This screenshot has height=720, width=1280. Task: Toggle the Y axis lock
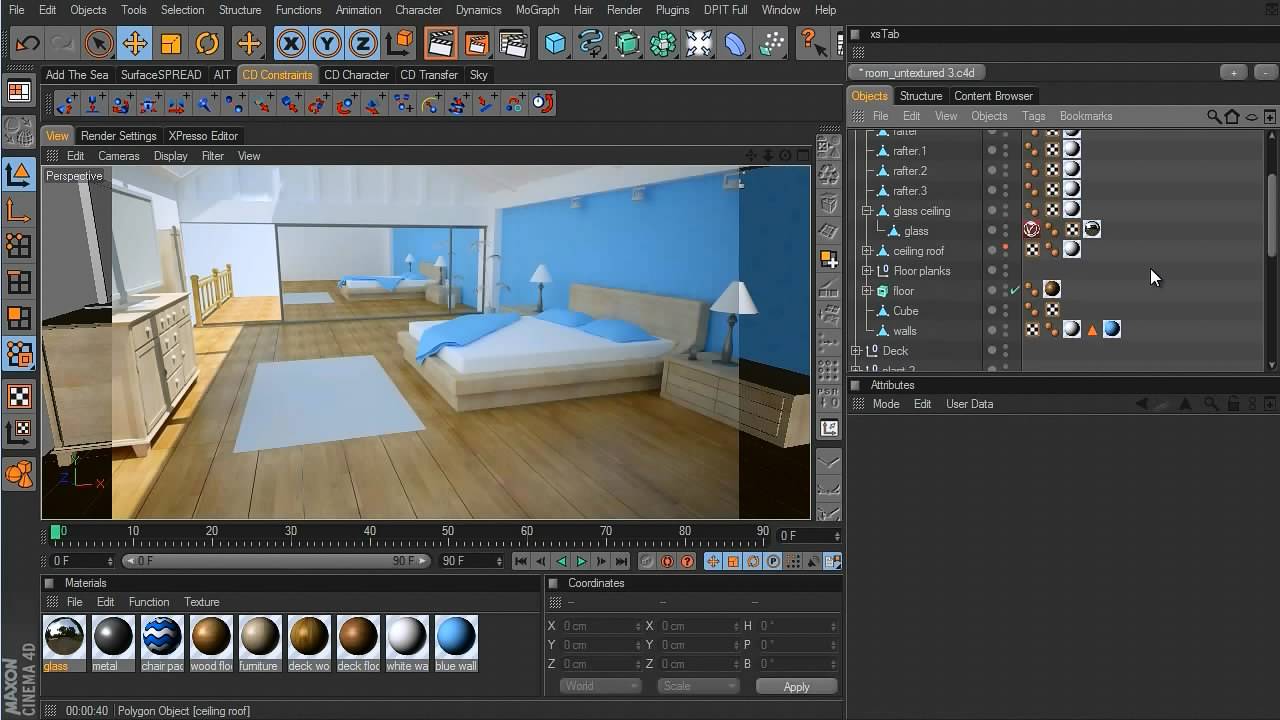tap(326, 43)
